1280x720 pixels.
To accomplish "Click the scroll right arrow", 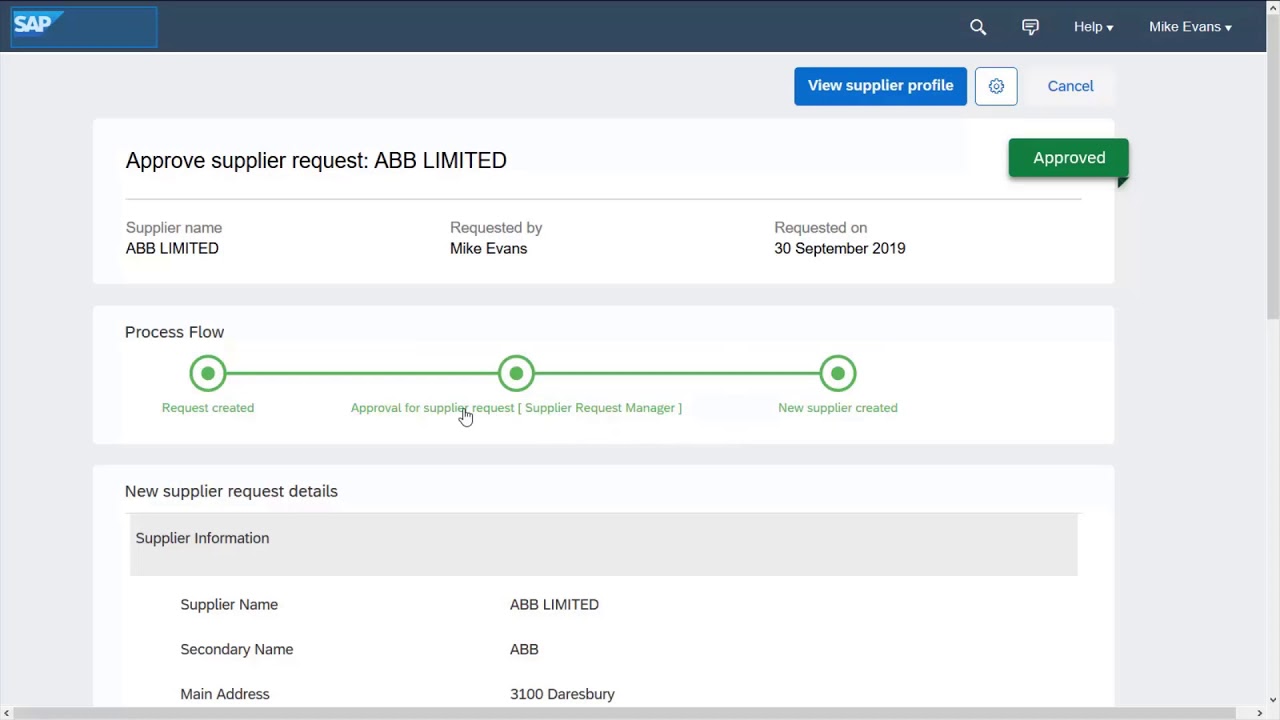I will pyautogui.click(x=1259, y=713).
